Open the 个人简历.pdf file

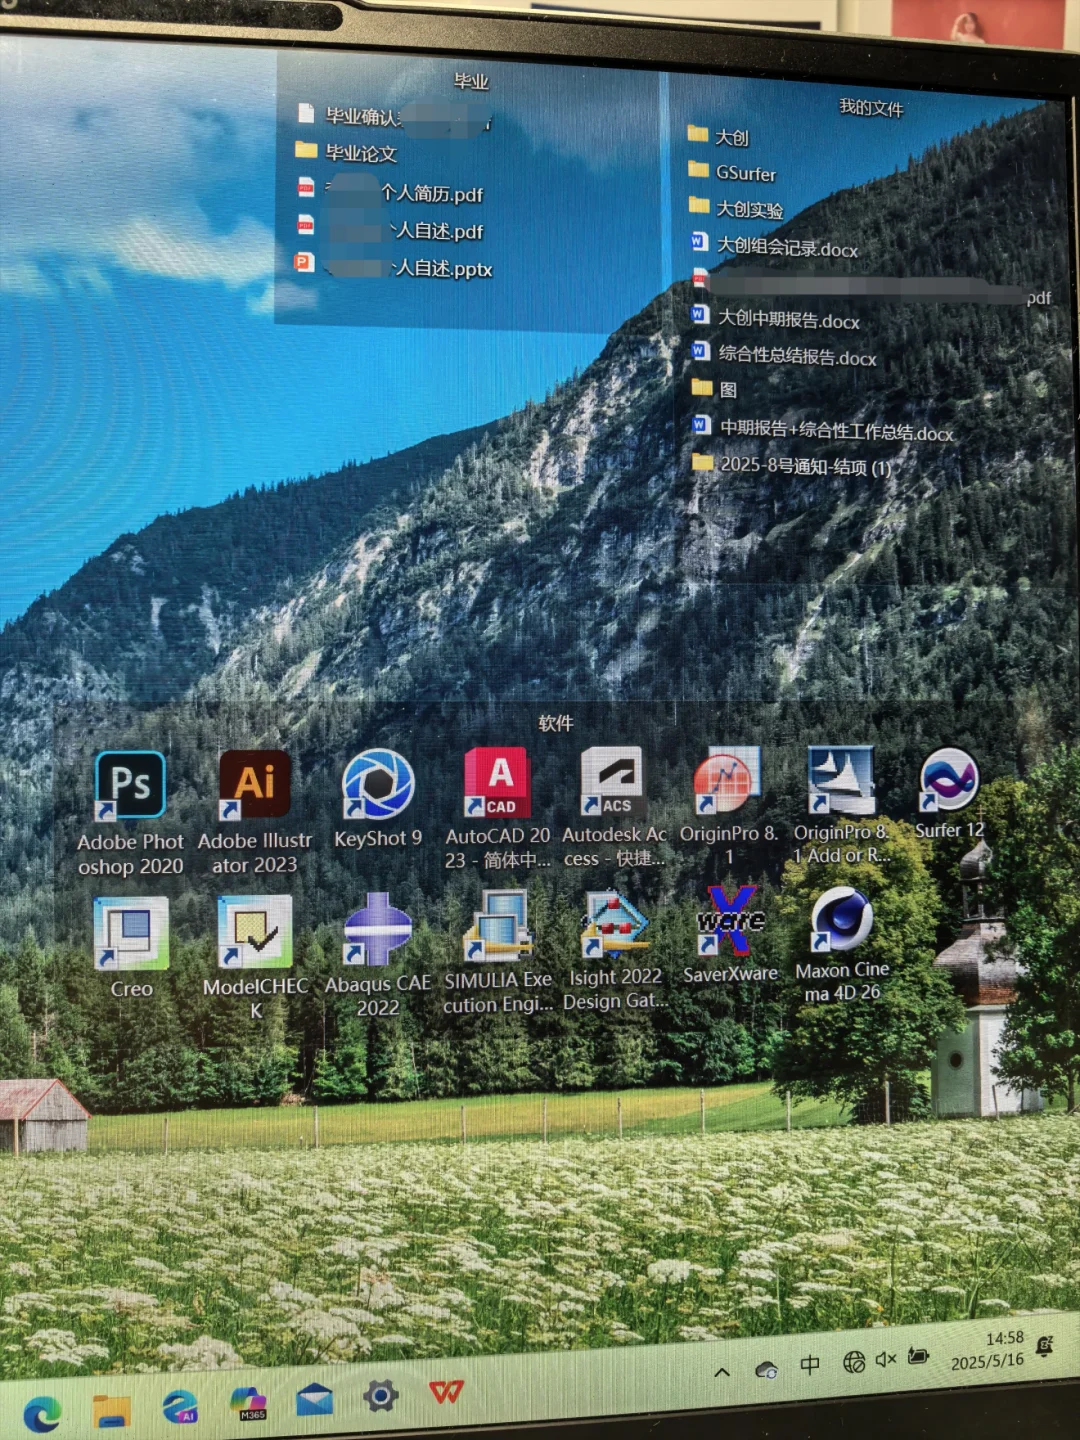coord(390,192)
